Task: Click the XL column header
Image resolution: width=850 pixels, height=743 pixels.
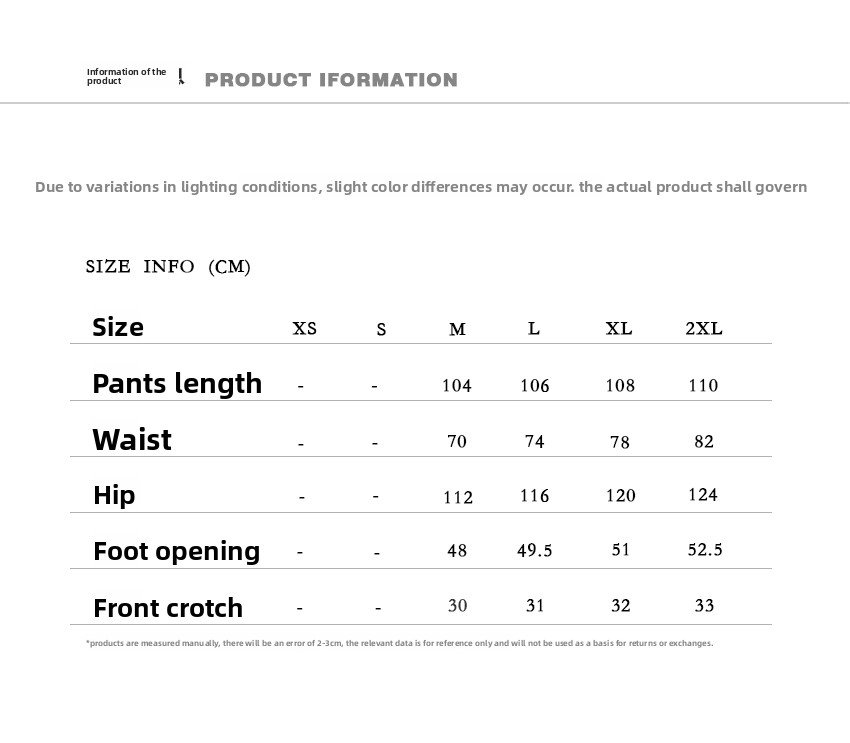Action: 619,328
